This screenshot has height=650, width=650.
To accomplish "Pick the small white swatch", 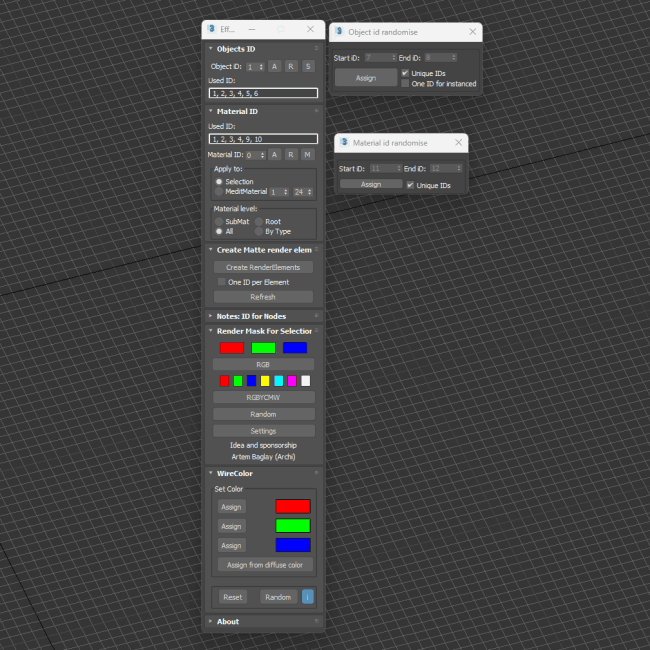I will click(306, 381).
